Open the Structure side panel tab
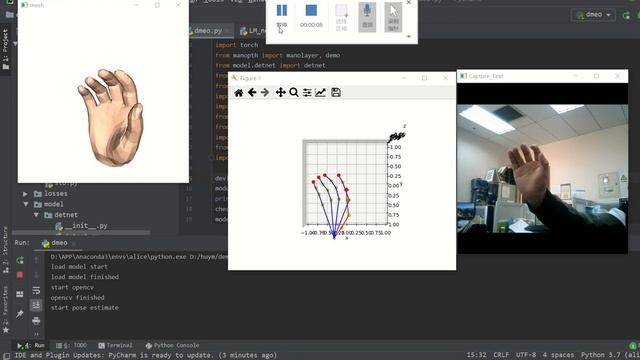This screenshot has height=360, width=640. [x=5, y=250]
